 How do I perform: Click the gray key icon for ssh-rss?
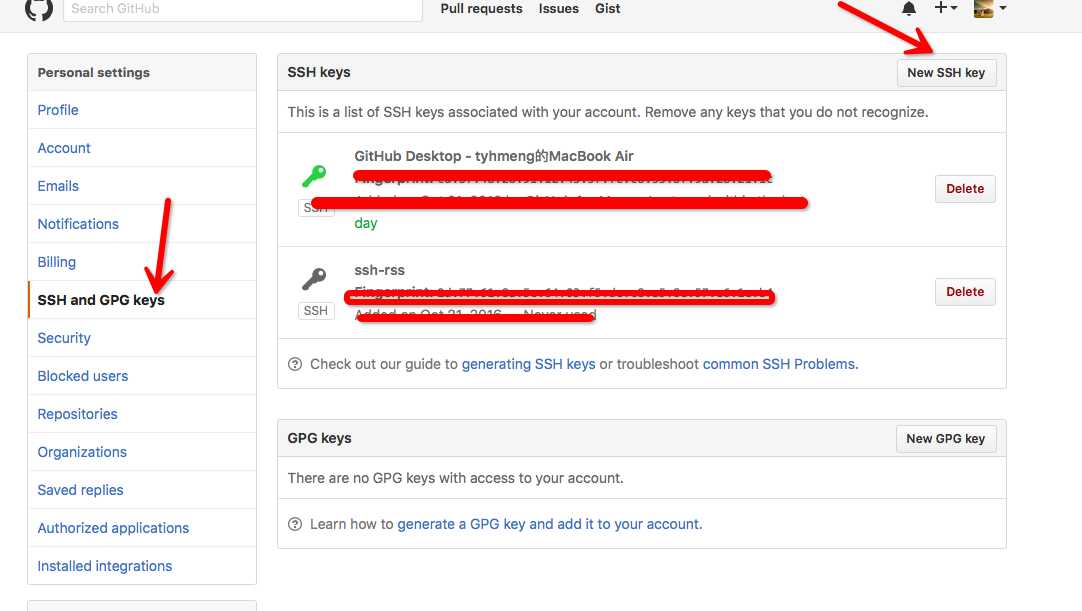[x=314, y=278]
